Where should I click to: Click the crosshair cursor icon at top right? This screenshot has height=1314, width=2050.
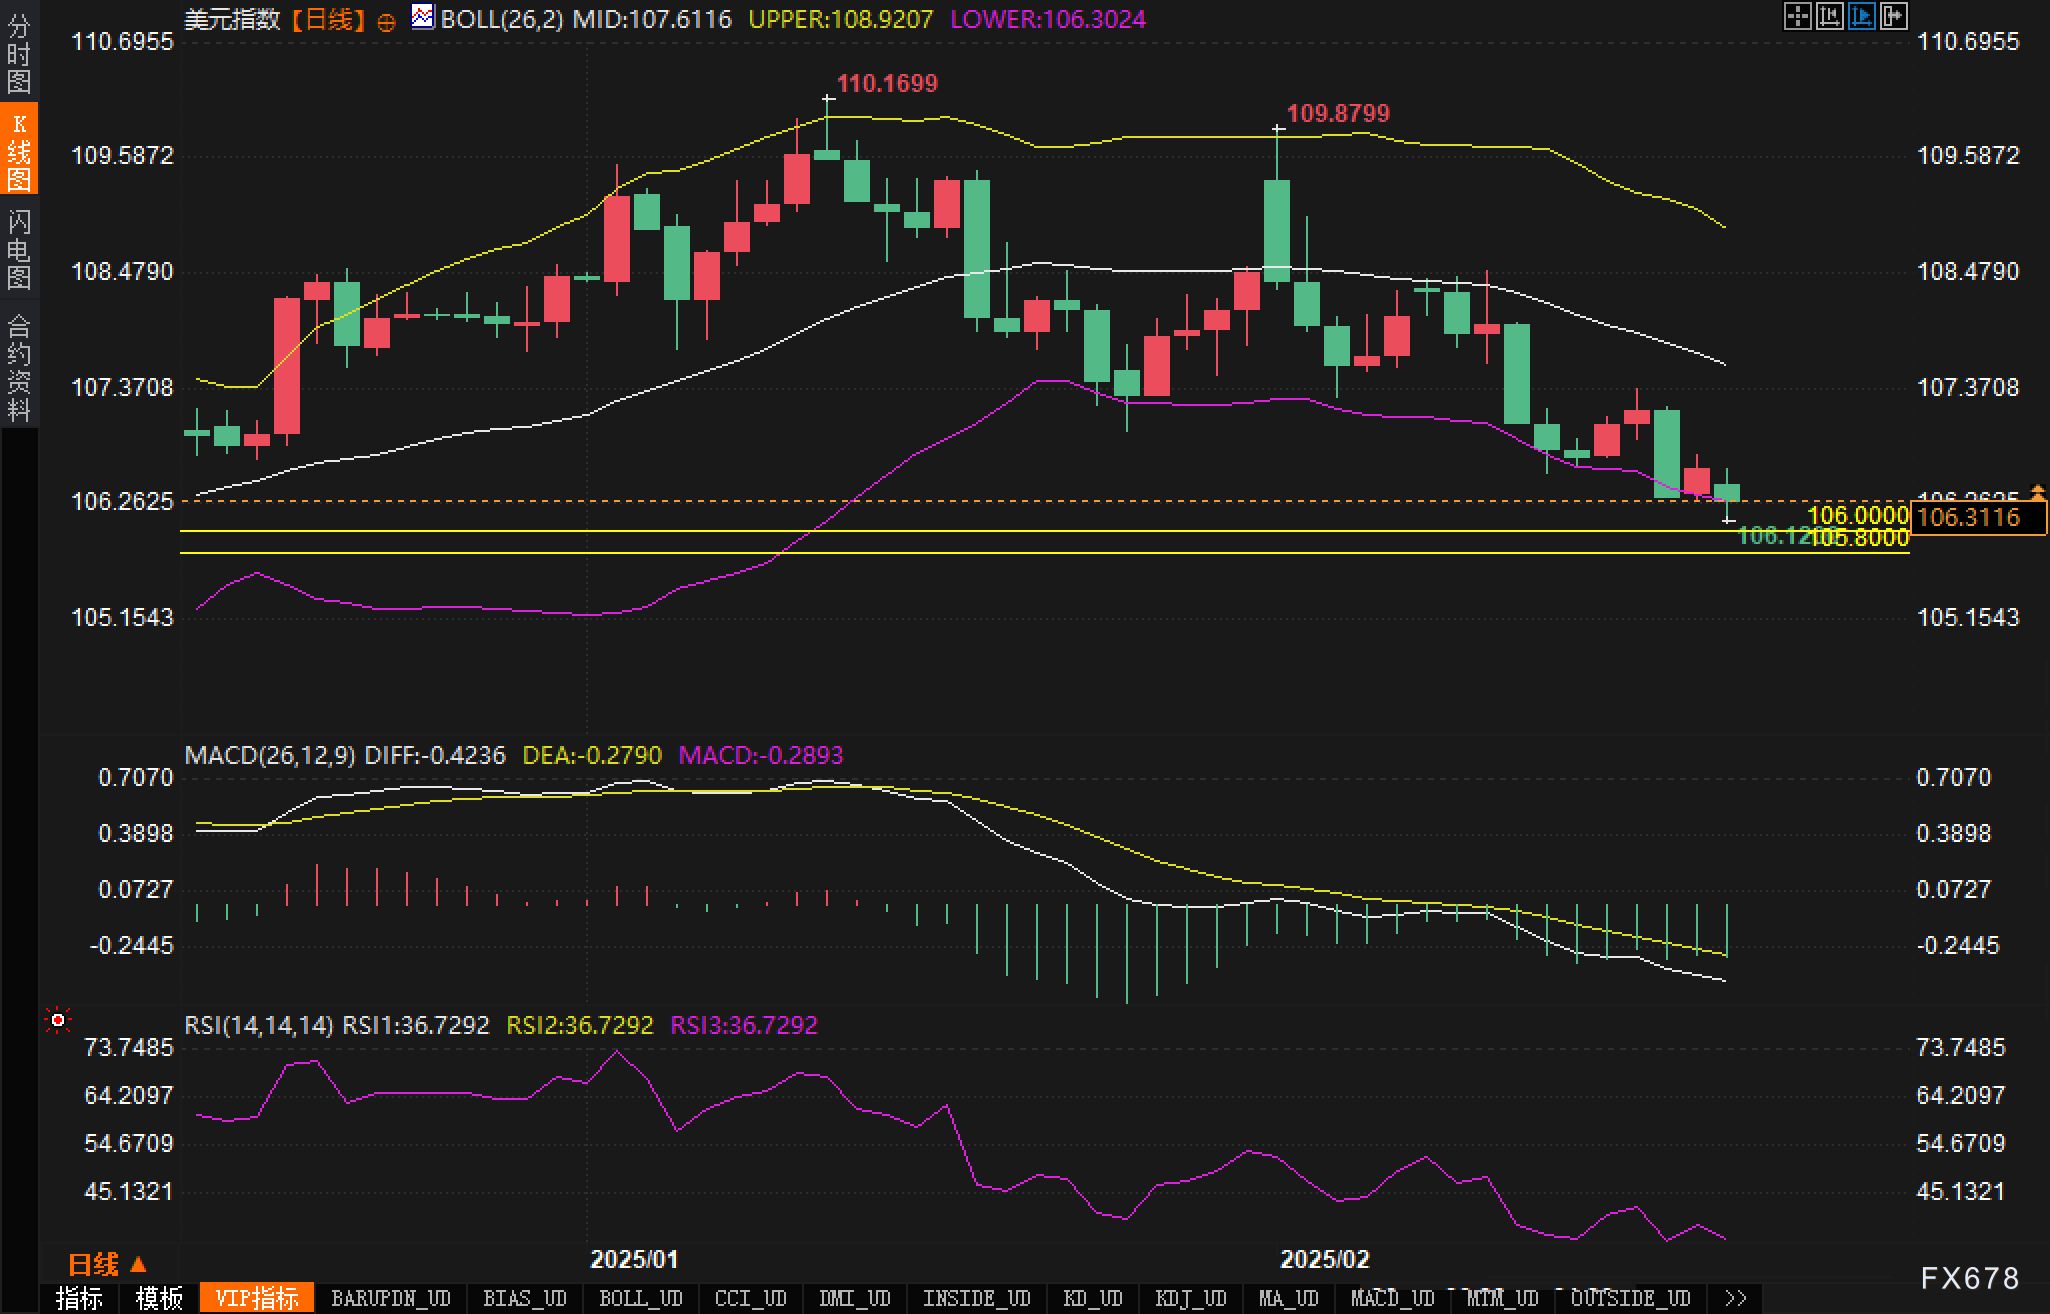click(x=1797, y=16)
